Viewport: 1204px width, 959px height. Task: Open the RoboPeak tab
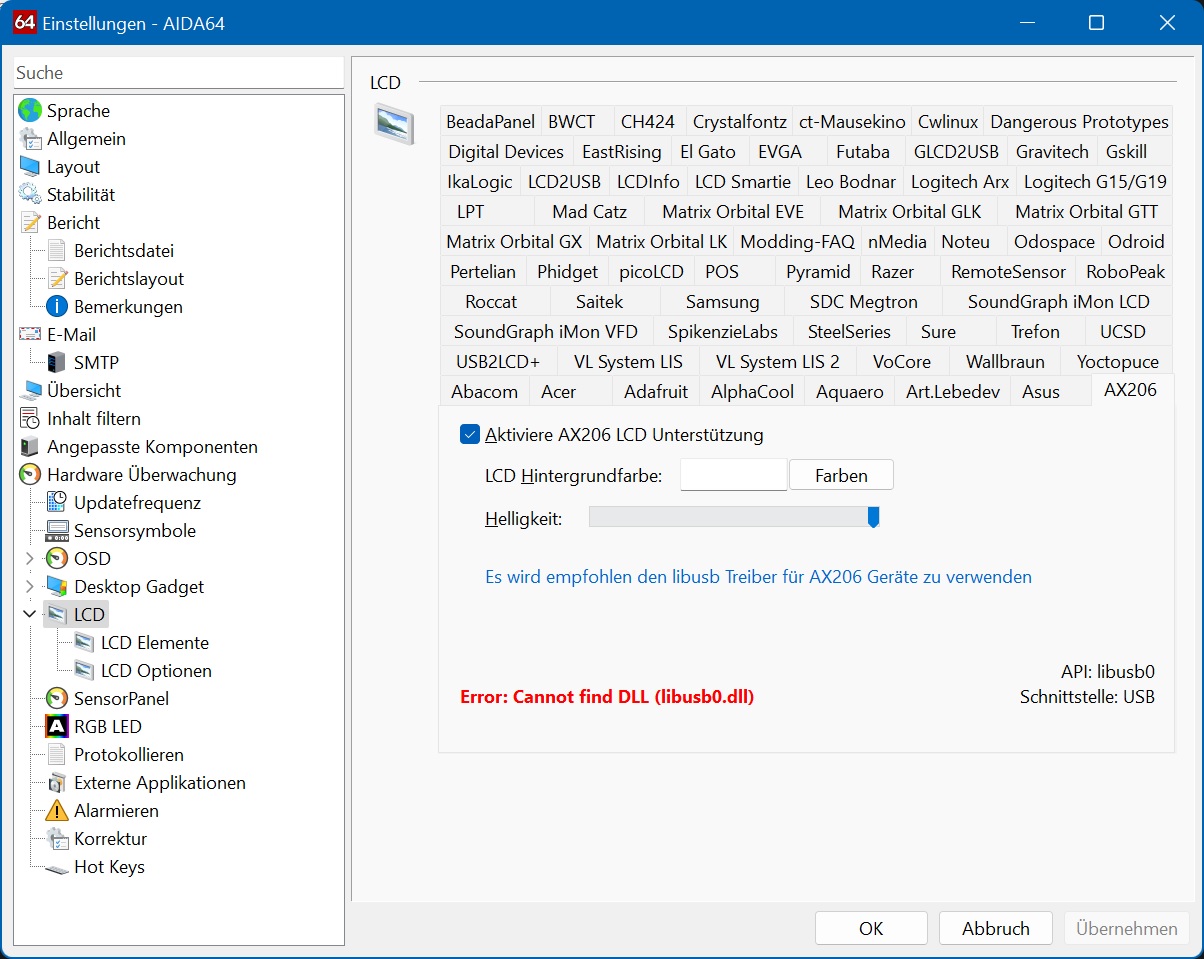pos(1126,272)
